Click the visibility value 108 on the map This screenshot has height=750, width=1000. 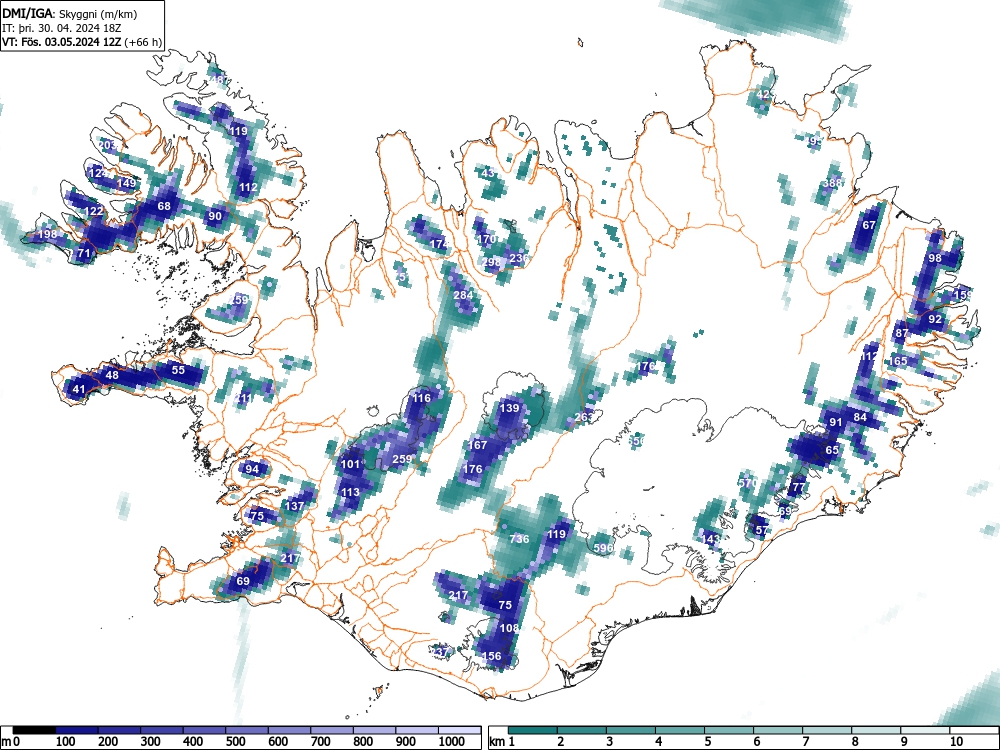(509, 628)
